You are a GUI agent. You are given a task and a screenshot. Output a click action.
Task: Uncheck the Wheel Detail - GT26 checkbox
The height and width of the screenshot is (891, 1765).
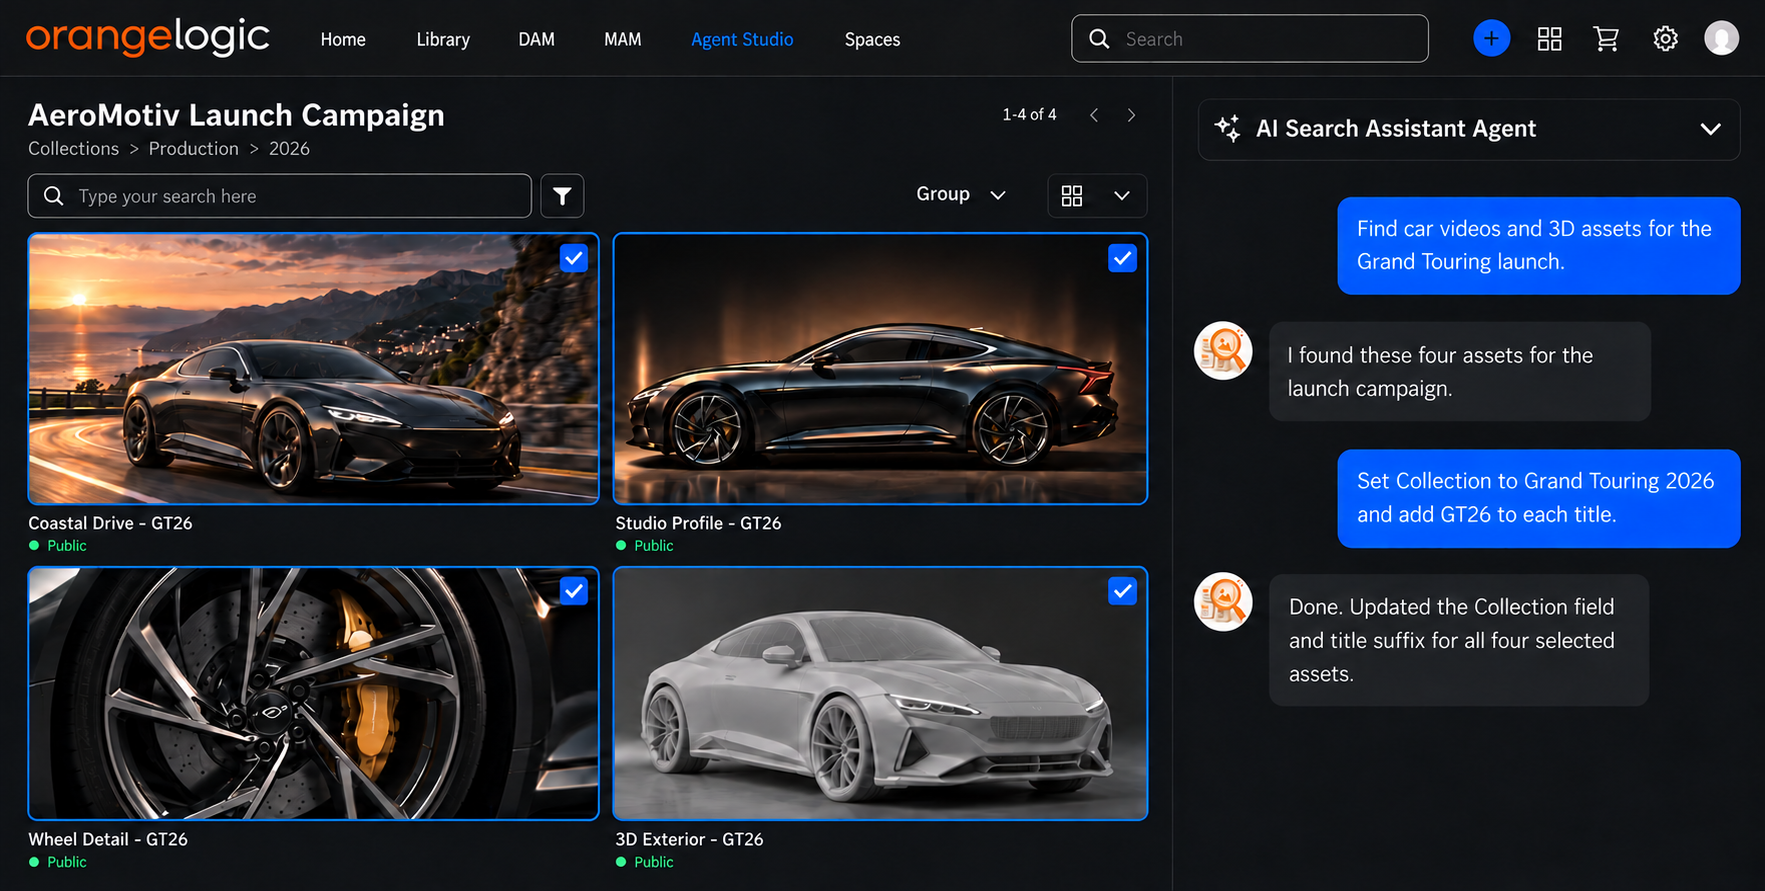pos(573,591)
